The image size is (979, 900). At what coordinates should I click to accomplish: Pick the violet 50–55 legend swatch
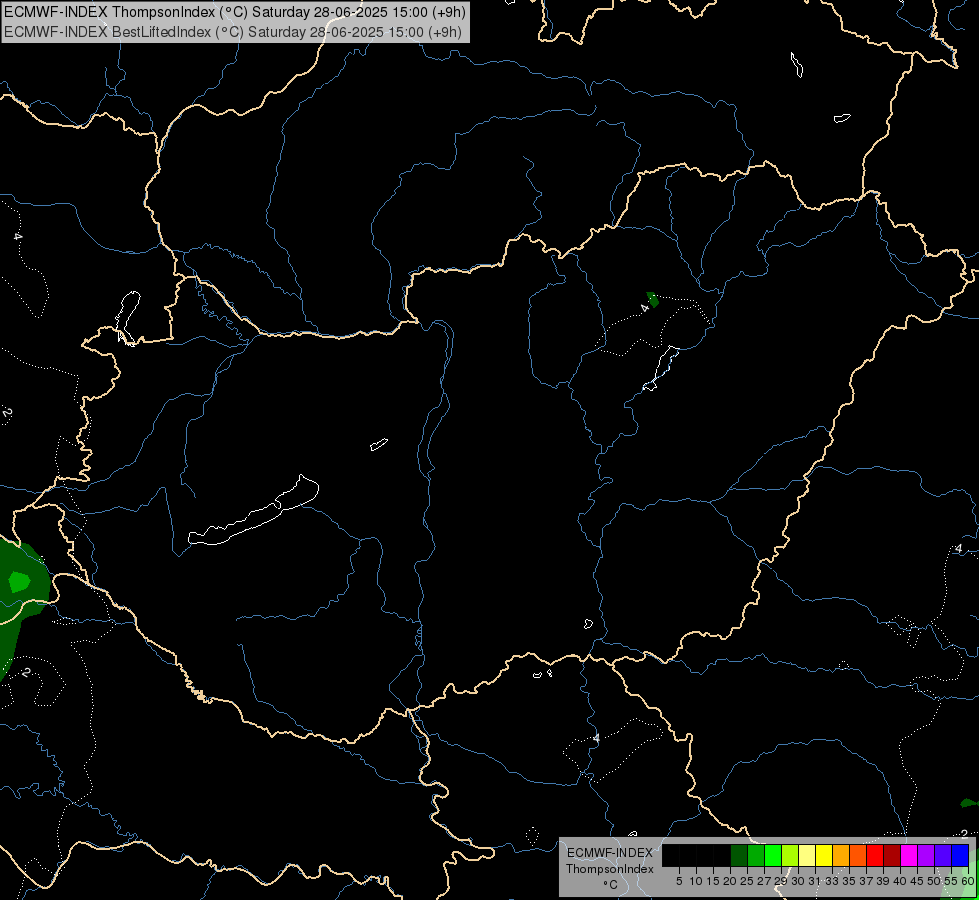(943, 856)
